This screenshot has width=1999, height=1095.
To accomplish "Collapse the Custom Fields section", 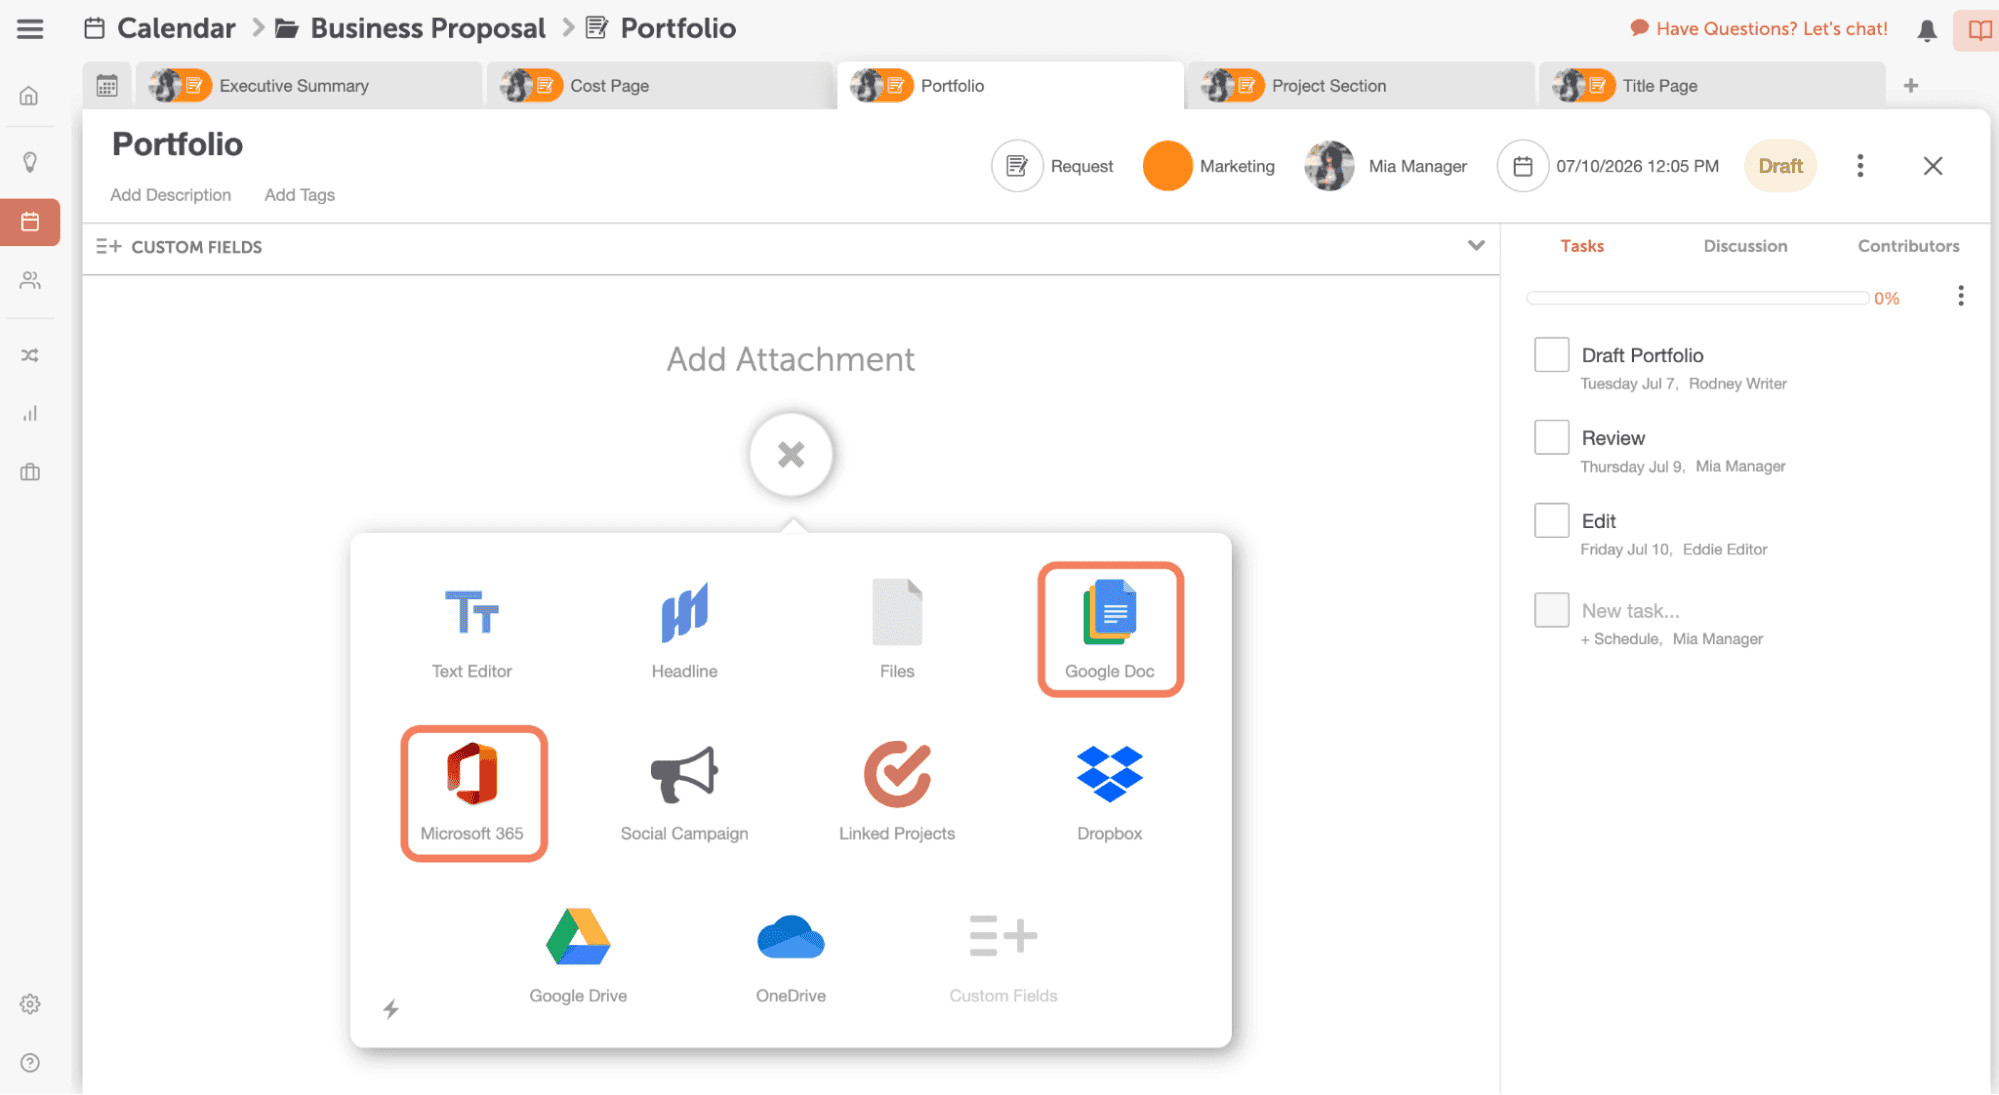I will point(1477,246).
